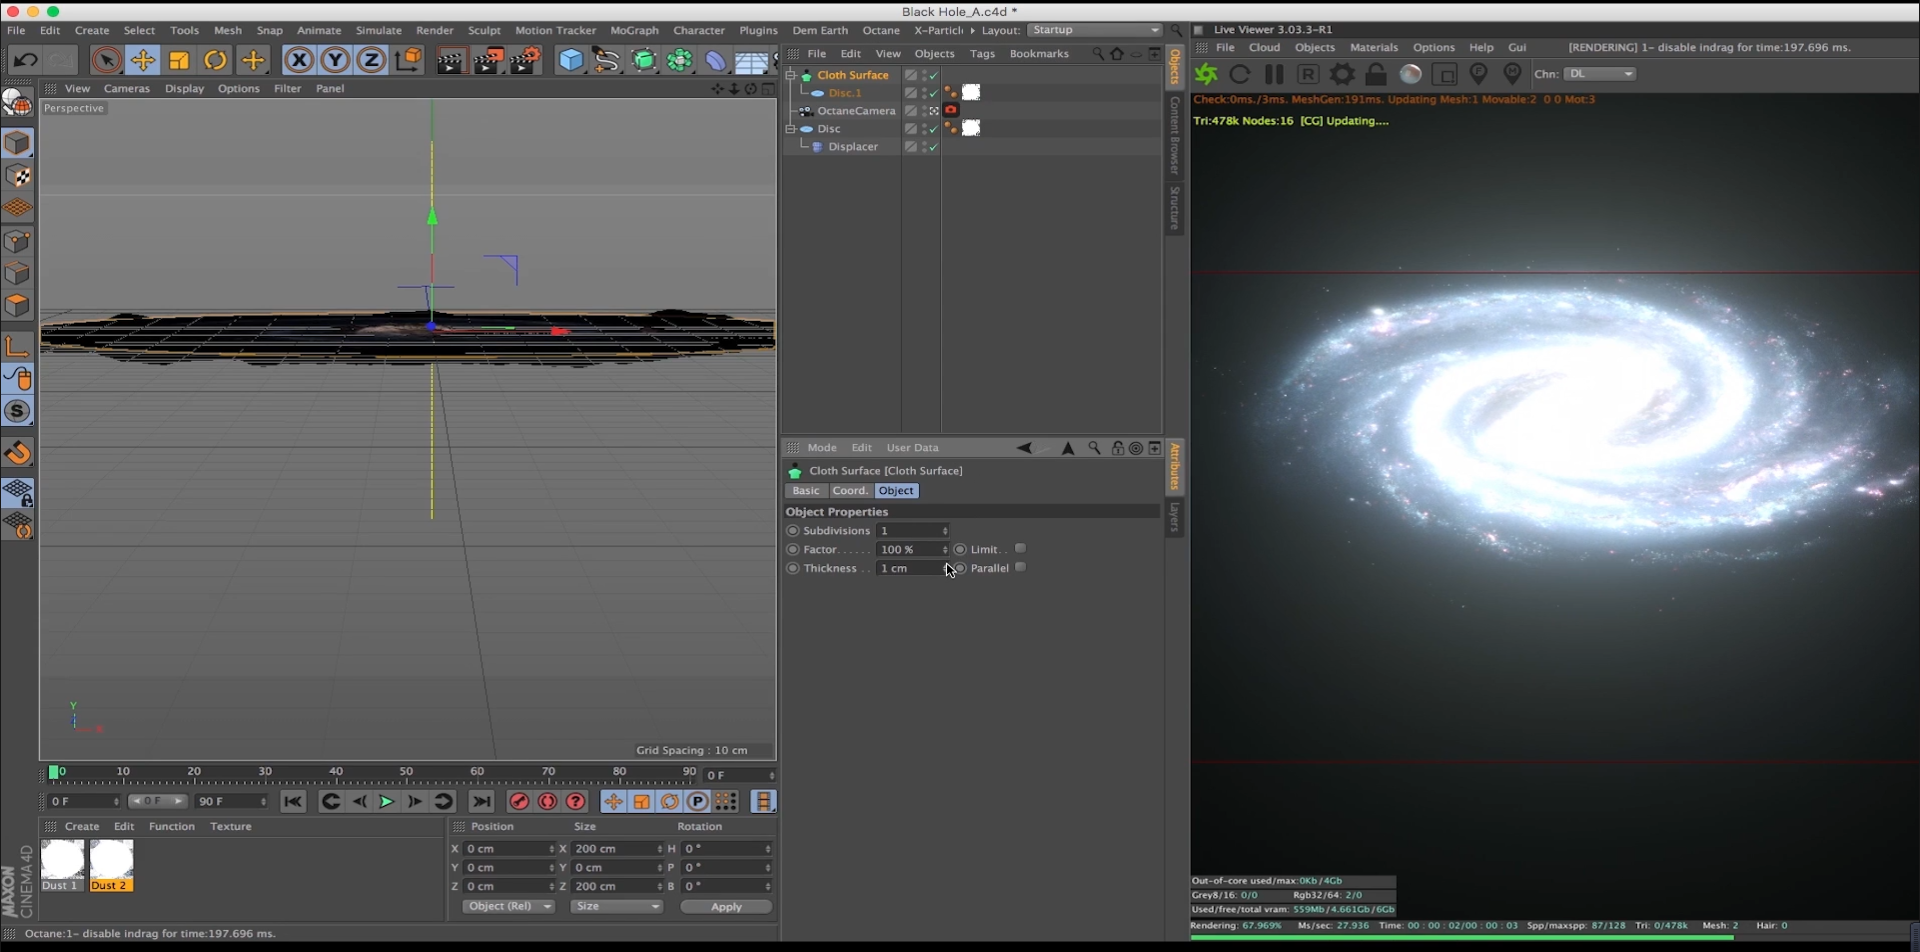1920x952 pixels.
Task: Toggle the Autokeying button
Action: (547, 802)
